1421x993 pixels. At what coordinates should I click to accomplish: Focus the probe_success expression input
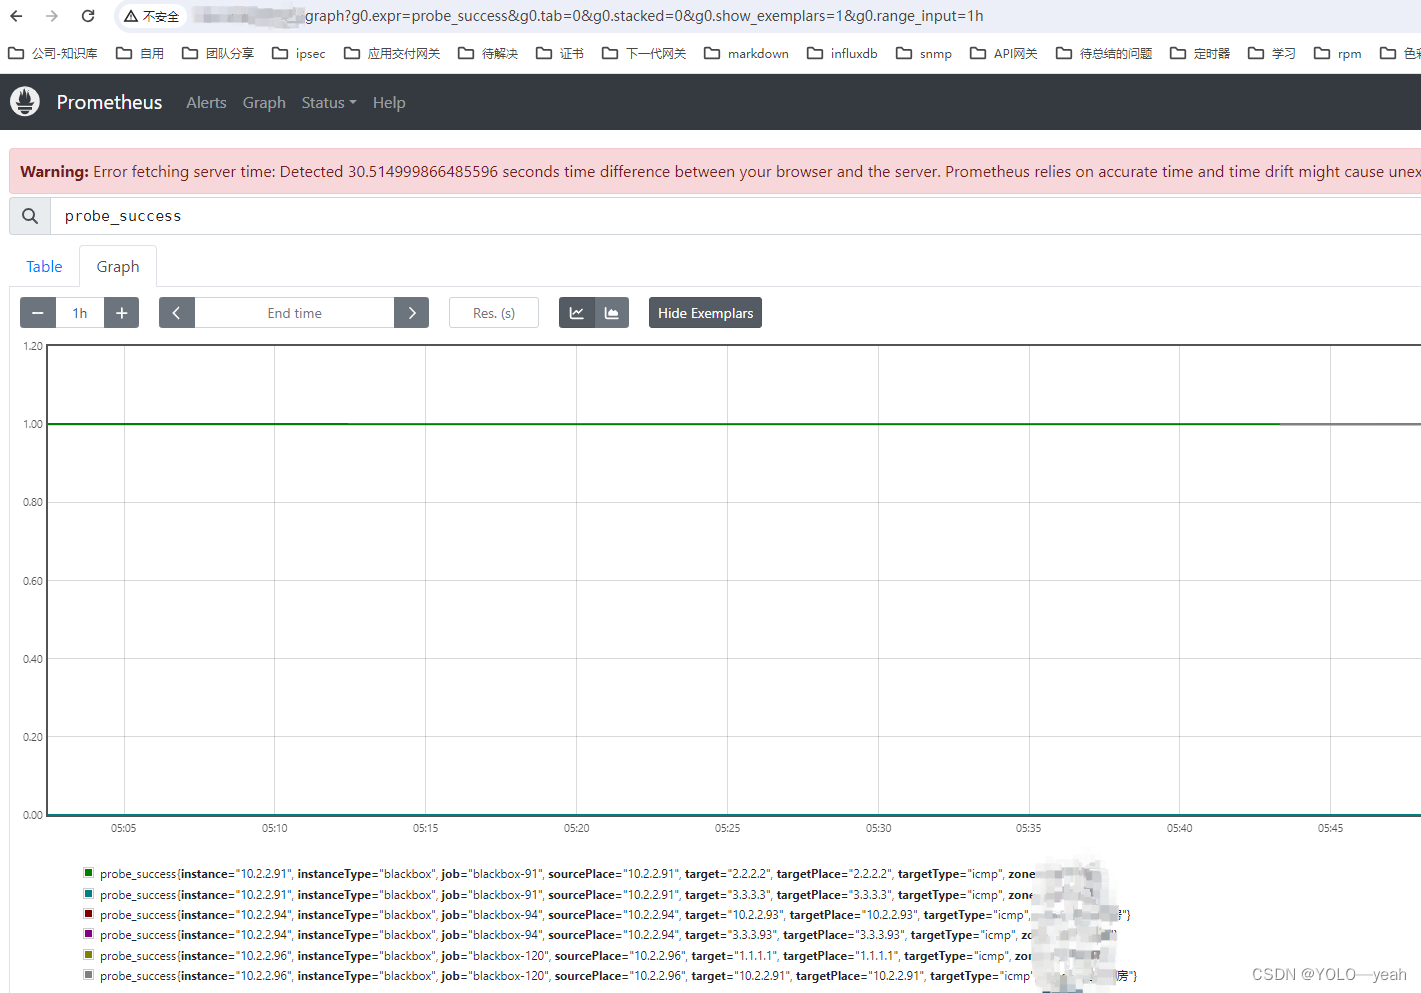[735, 216]
